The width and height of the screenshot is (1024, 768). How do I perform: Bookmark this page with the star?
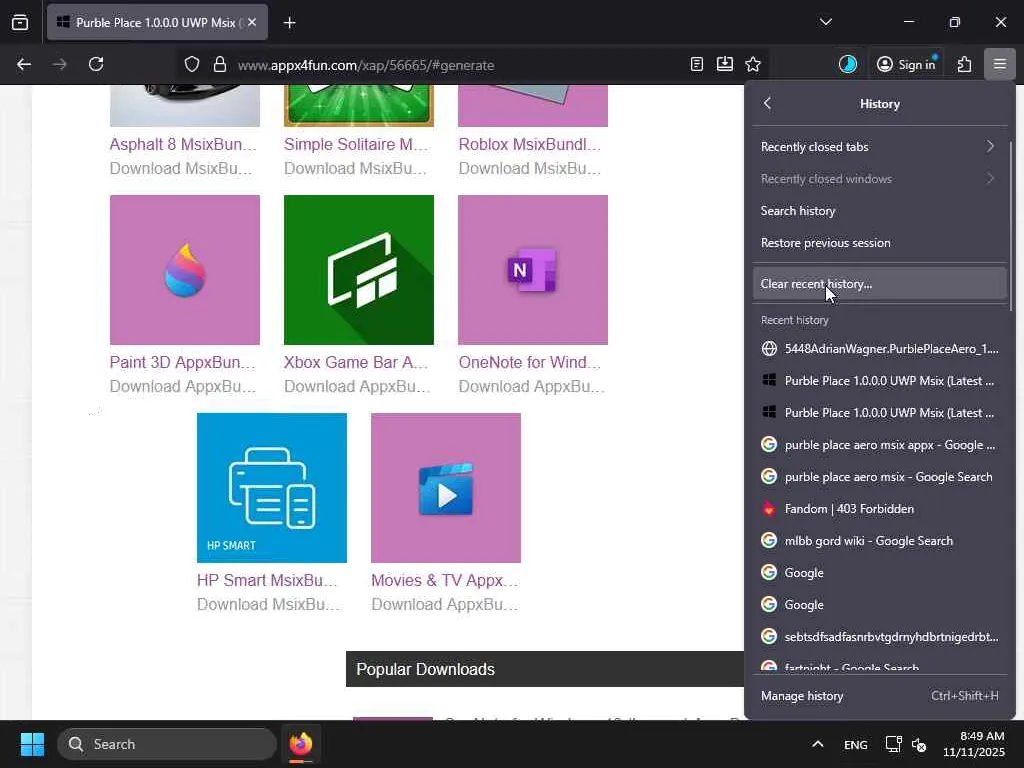pos(753,64)
